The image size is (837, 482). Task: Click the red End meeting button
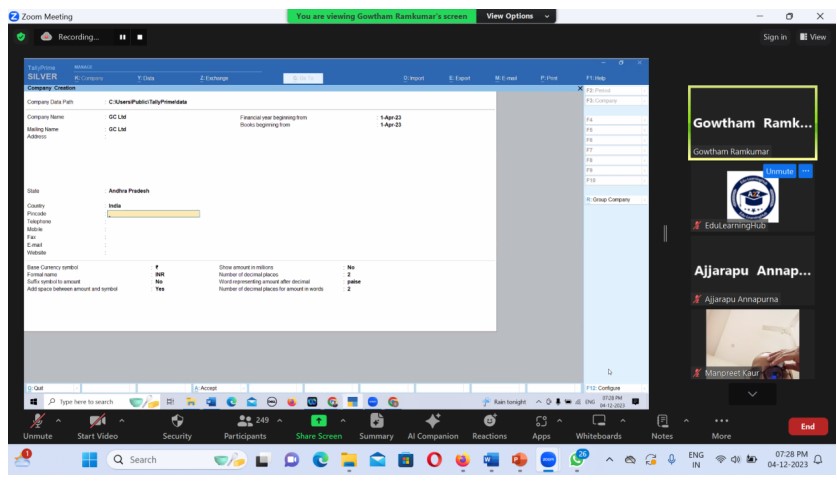pyautogui.click(x=807, y=427)
